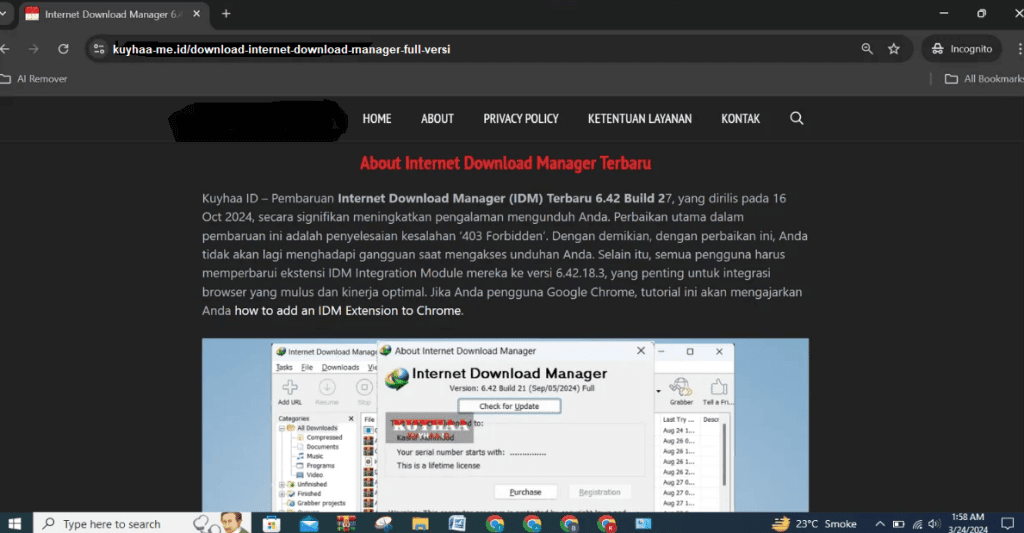The height and width of the screenshot is (533, 1024).
Task: Open the Mail app from taskbar
Action: click(309, 523)
